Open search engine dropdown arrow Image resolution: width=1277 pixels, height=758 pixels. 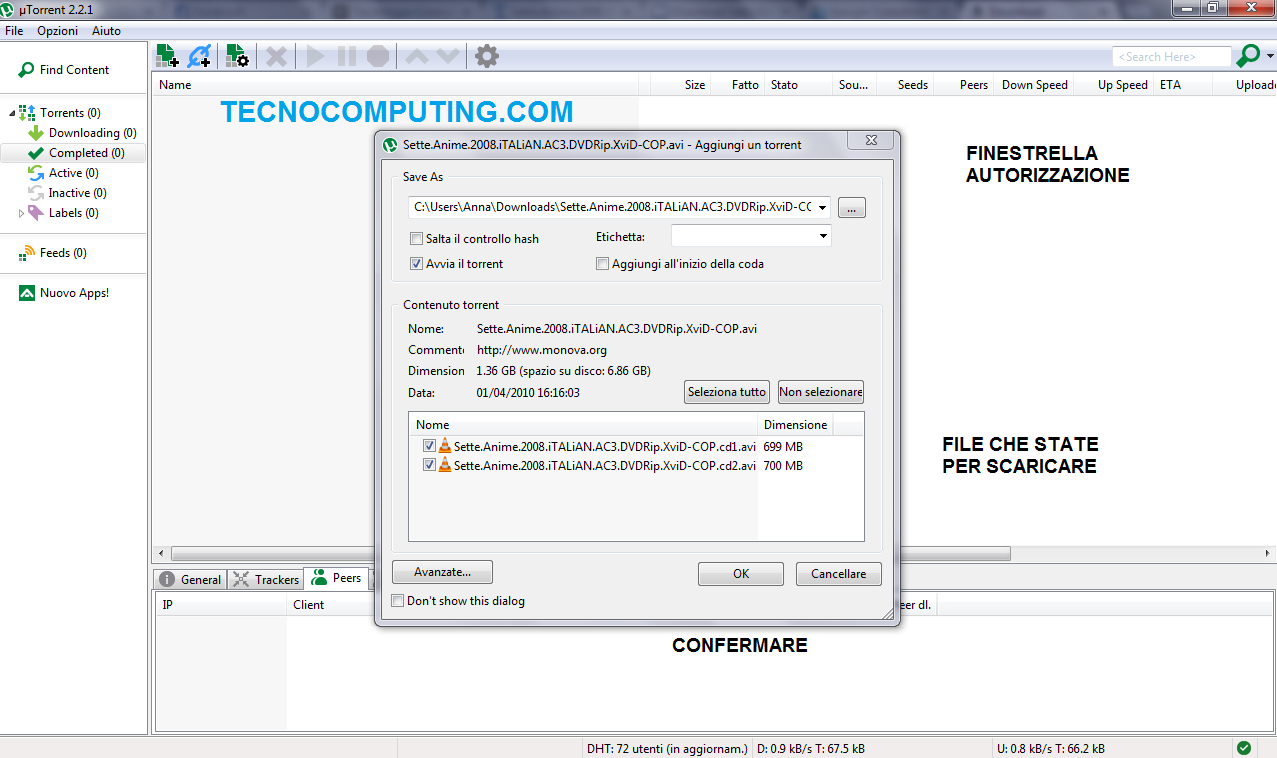tap(1270, 56)
